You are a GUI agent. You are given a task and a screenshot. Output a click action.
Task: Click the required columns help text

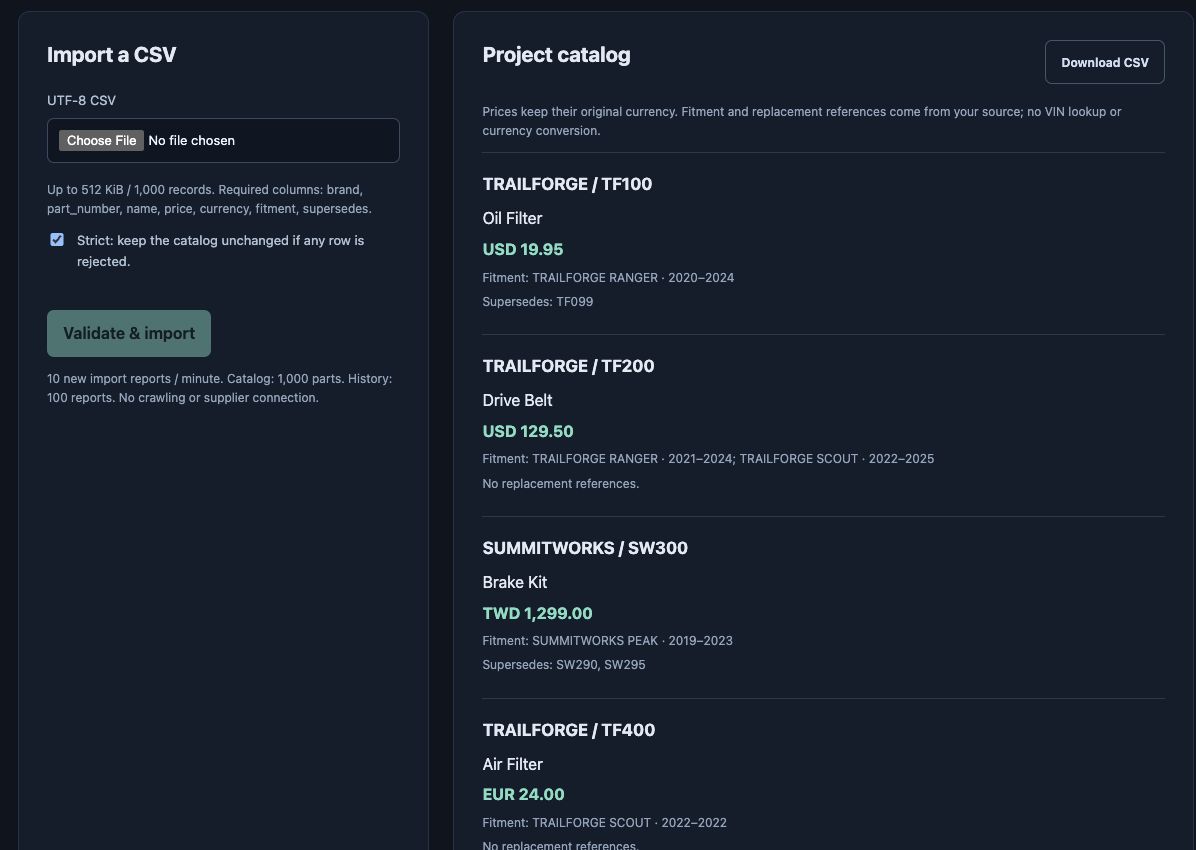[x=210, y=199]
